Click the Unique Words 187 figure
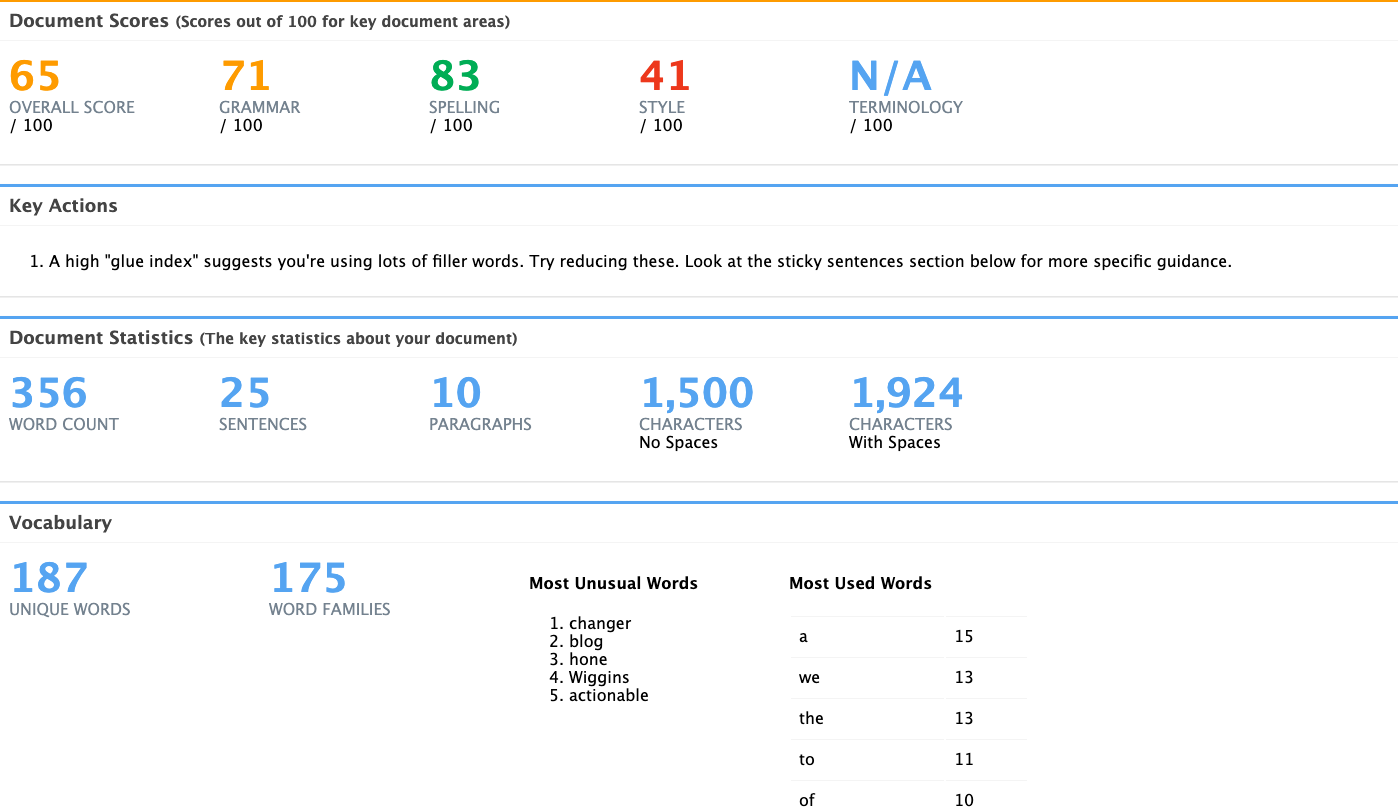The width and height of the screenshot is (1398, 808). click(48, 578)
